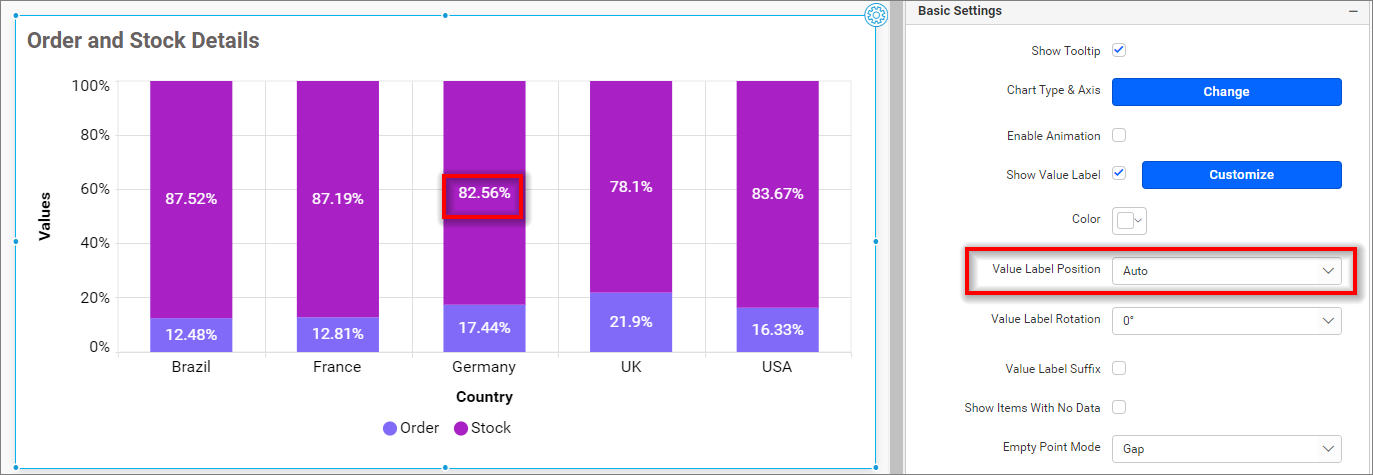Open the Value Label Rotation dropdown
This screenshot has height=475, width=1373.
pyautogui.click(x=1226, y=320)
